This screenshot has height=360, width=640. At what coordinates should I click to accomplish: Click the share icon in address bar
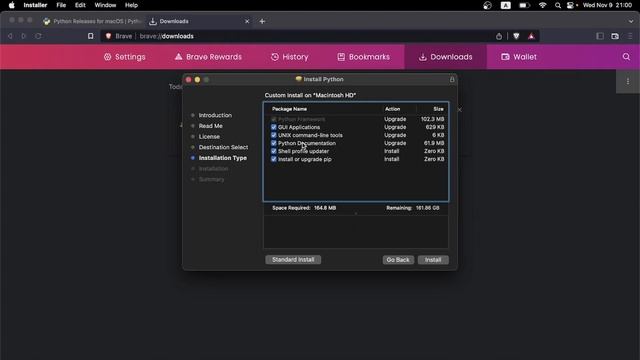pos(499,36)
